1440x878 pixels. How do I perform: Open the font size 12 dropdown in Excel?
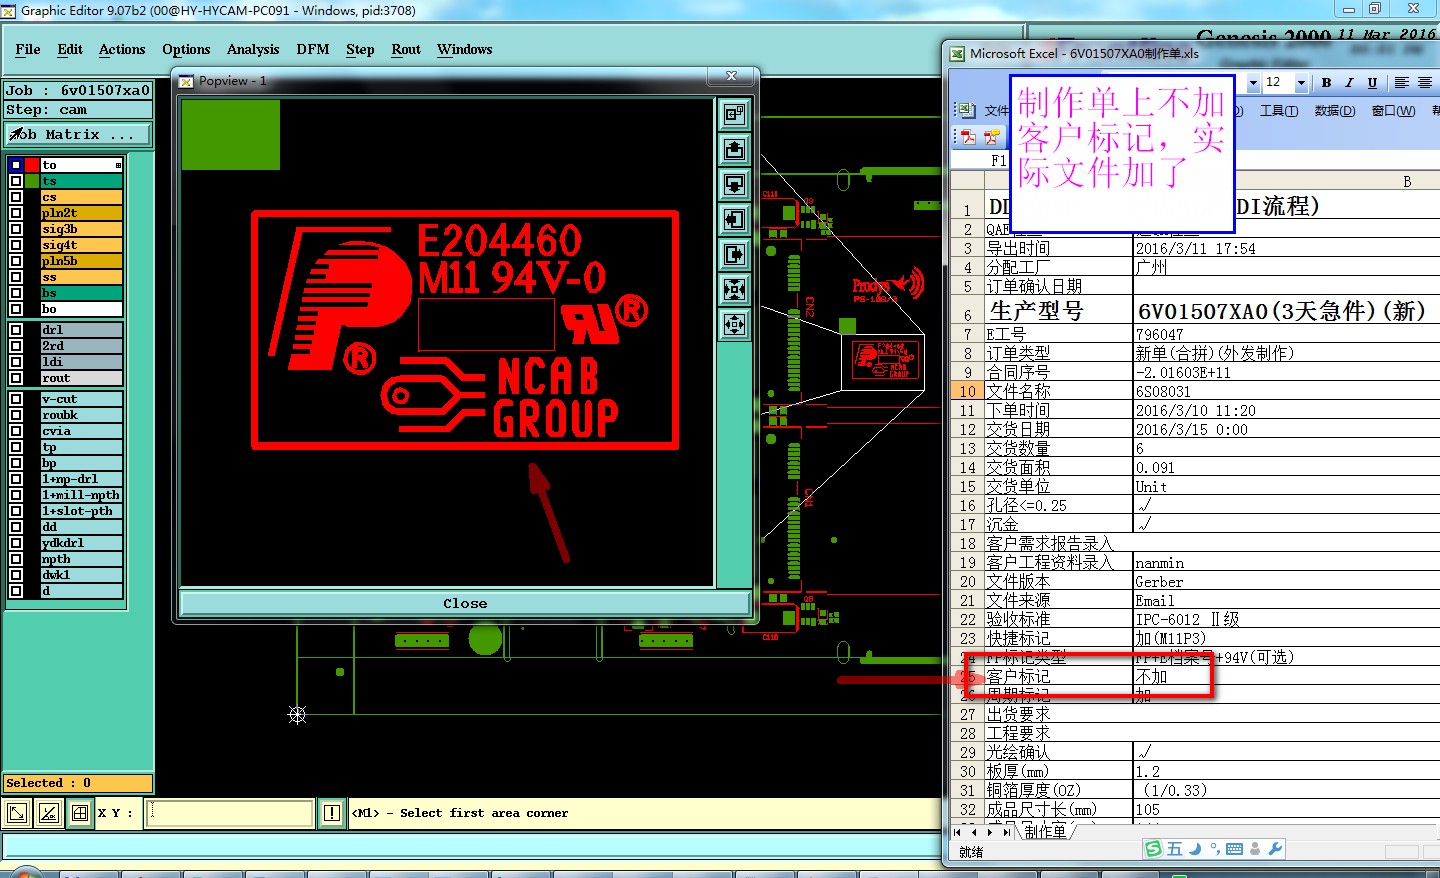click(x=1301, y=83)
